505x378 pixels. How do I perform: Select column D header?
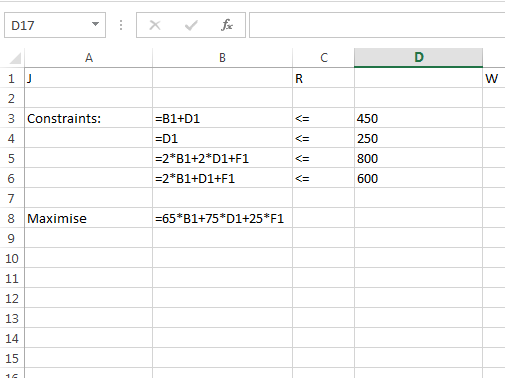pos(419,58)
